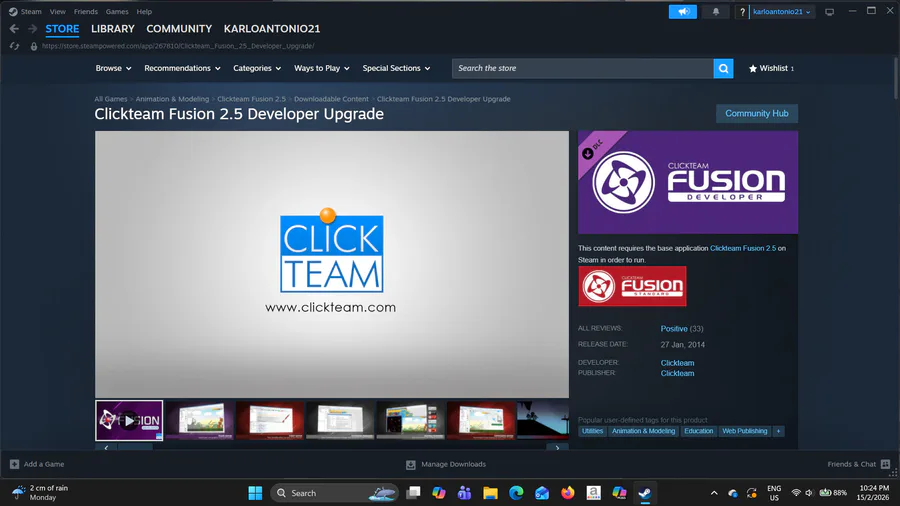Open the View menu
Image resolution: width=900 pixels, height=506 pixels.
(x=57, y=11)
